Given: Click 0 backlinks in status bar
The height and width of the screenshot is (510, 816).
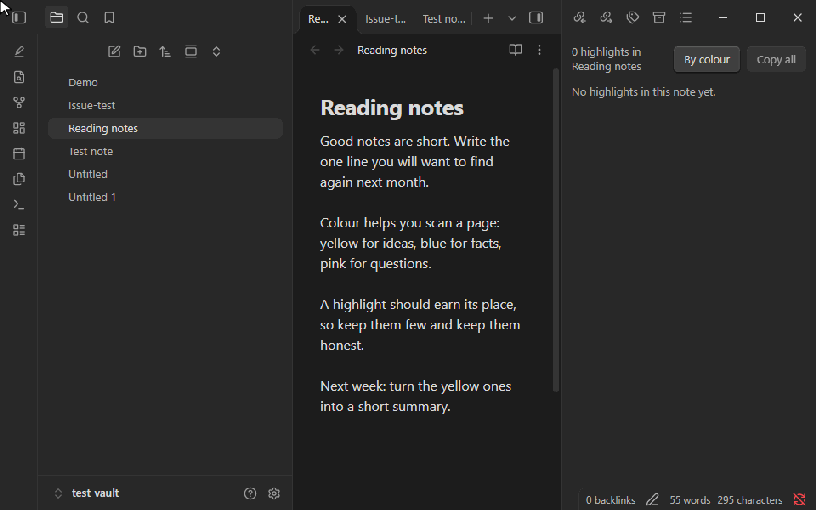Looking at the screenshot, I should coord(610,500).
